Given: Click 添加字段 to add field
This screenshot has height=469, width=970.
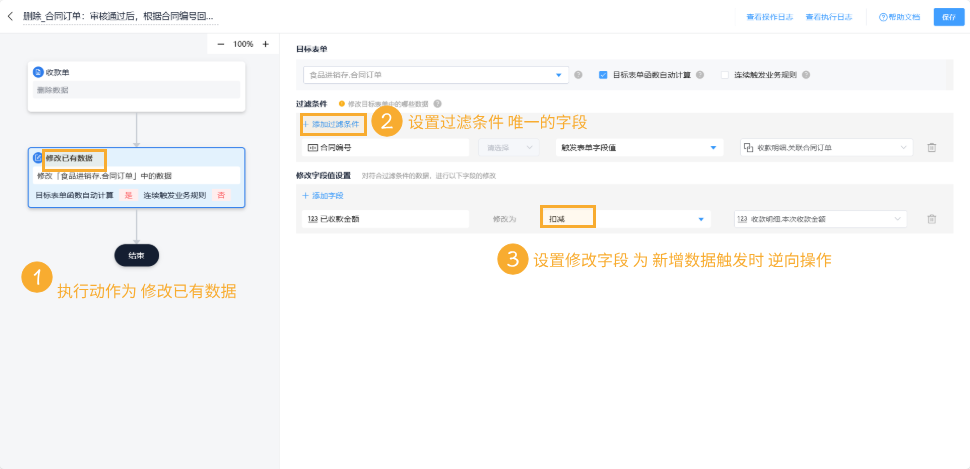Looking at the screenshot, I should click(x=323, y=196).
